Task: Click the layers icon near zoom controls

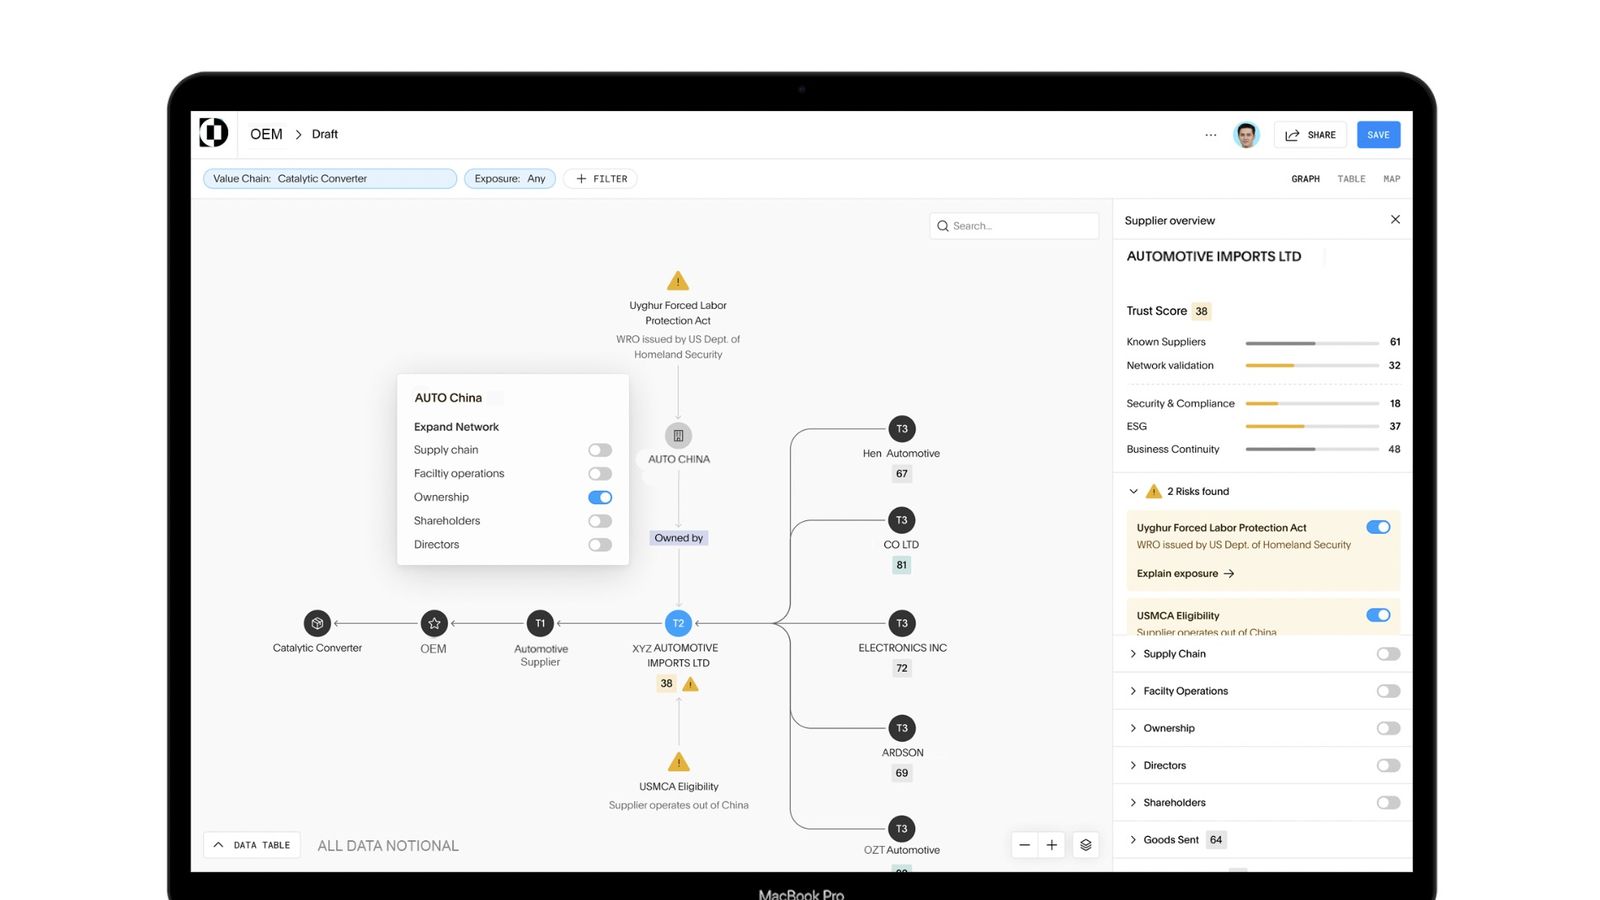Action: 1085,845
